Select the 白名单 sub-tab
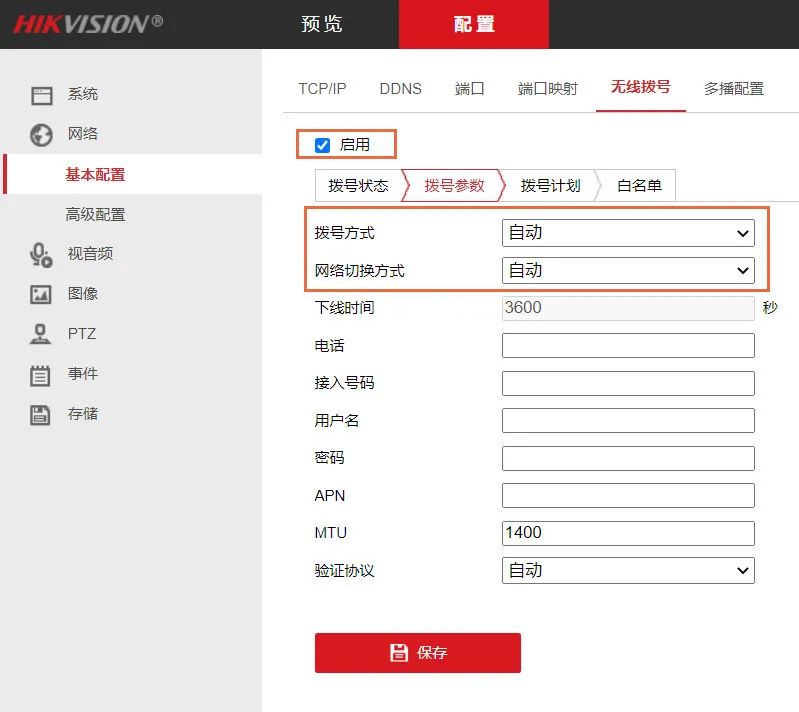The width and height of the screenshot is (799, 712). tap(639, 185)
